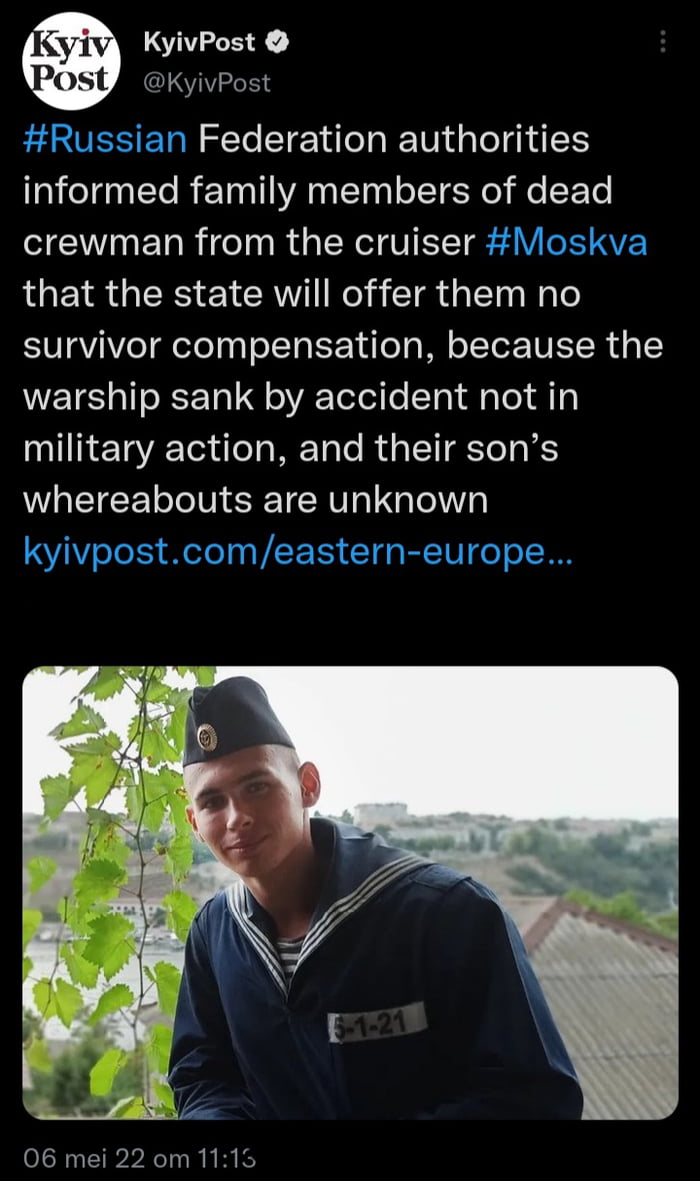Viewport: 700px width, 1181px height.
Task: Tap the phrase "whereabouts are unknown"
Action: [255, 500]
